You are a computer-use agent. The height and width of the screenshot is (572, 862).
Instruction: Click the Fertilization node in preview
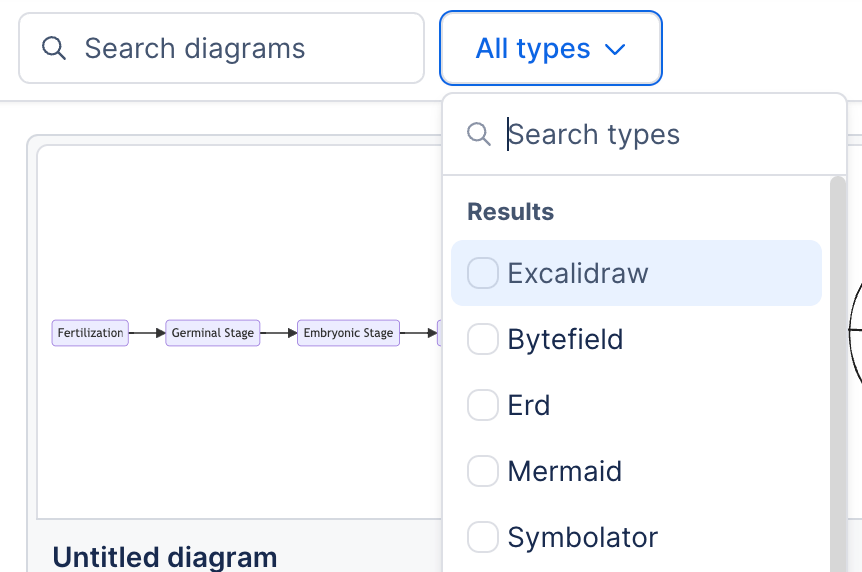[90, 333]
